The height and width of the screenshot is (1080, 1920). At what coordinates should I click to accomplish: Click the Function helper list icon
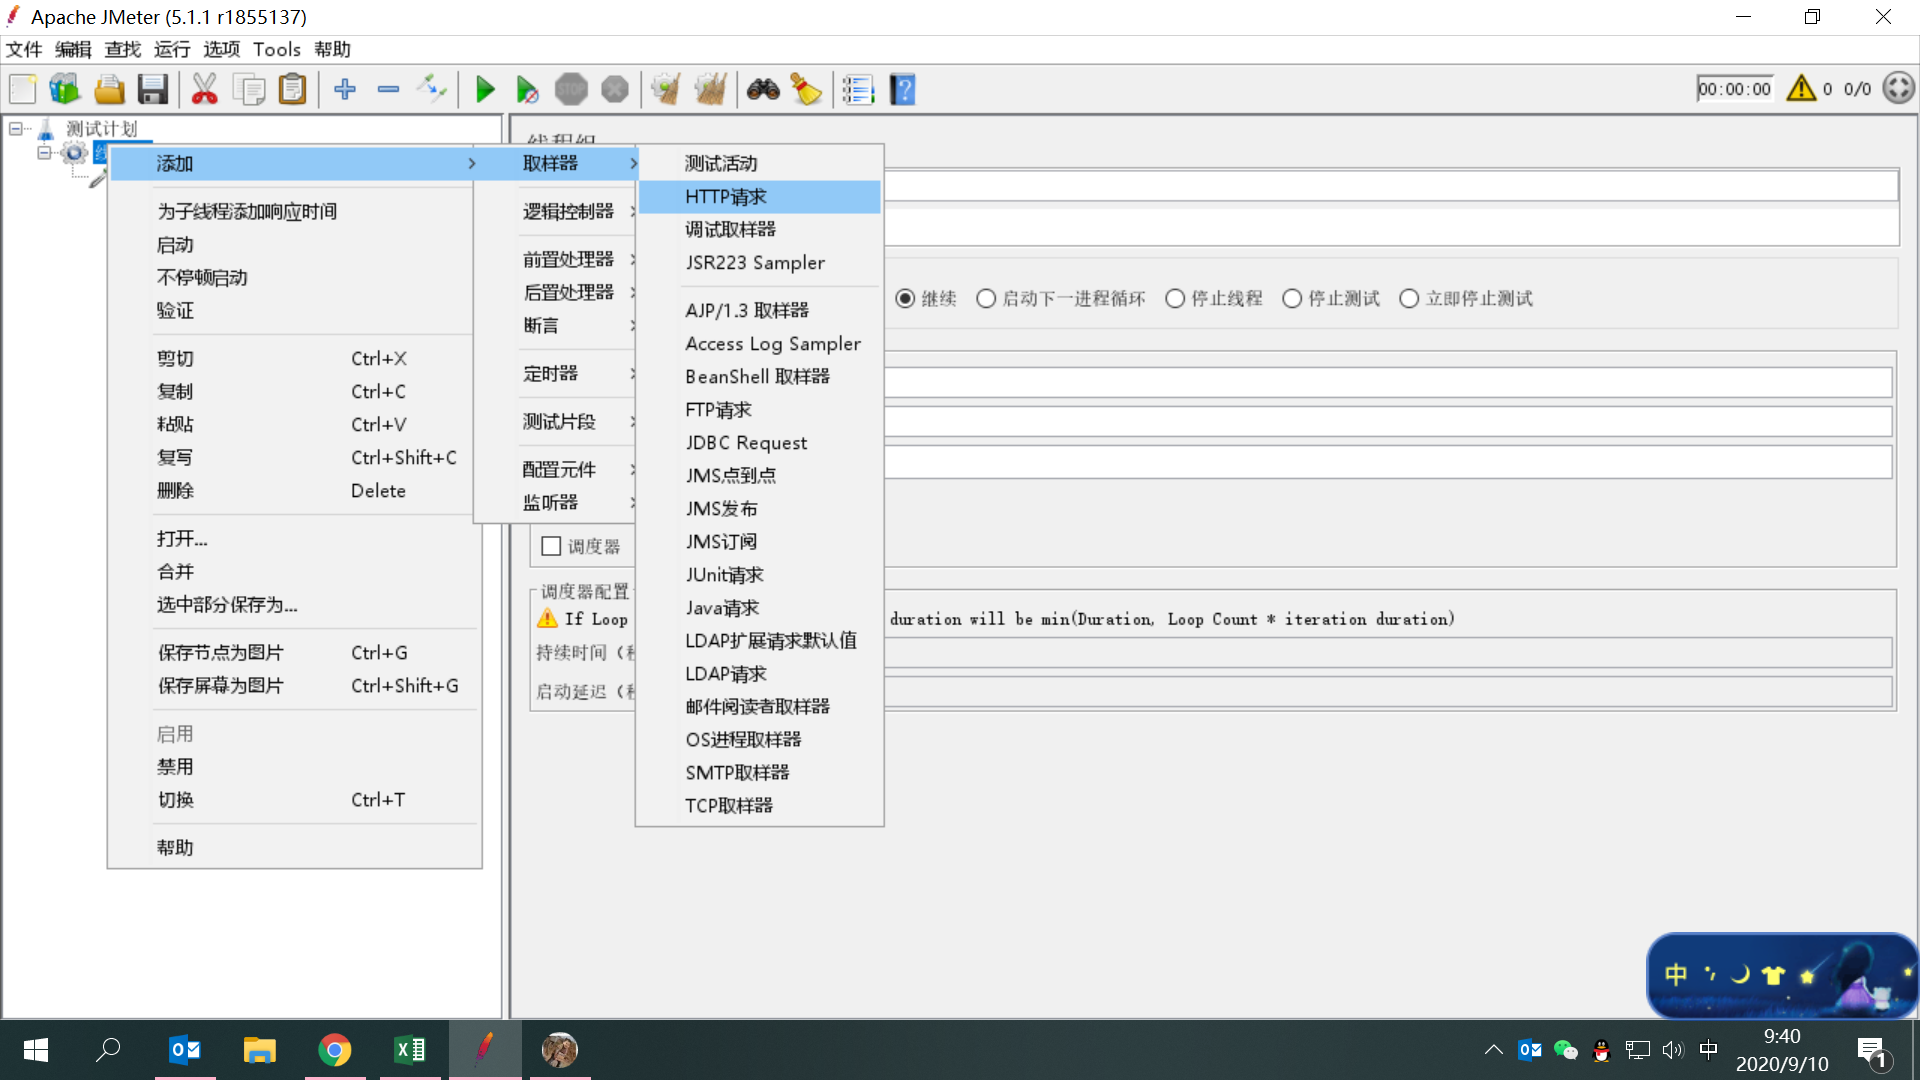858,90
